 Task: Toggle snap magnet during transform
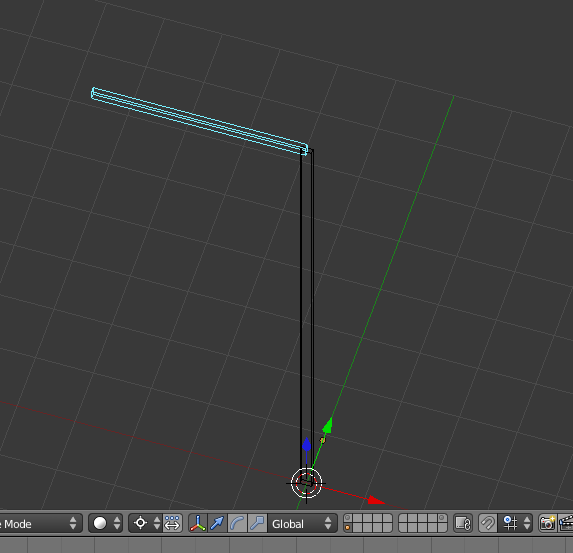point(488,523)
